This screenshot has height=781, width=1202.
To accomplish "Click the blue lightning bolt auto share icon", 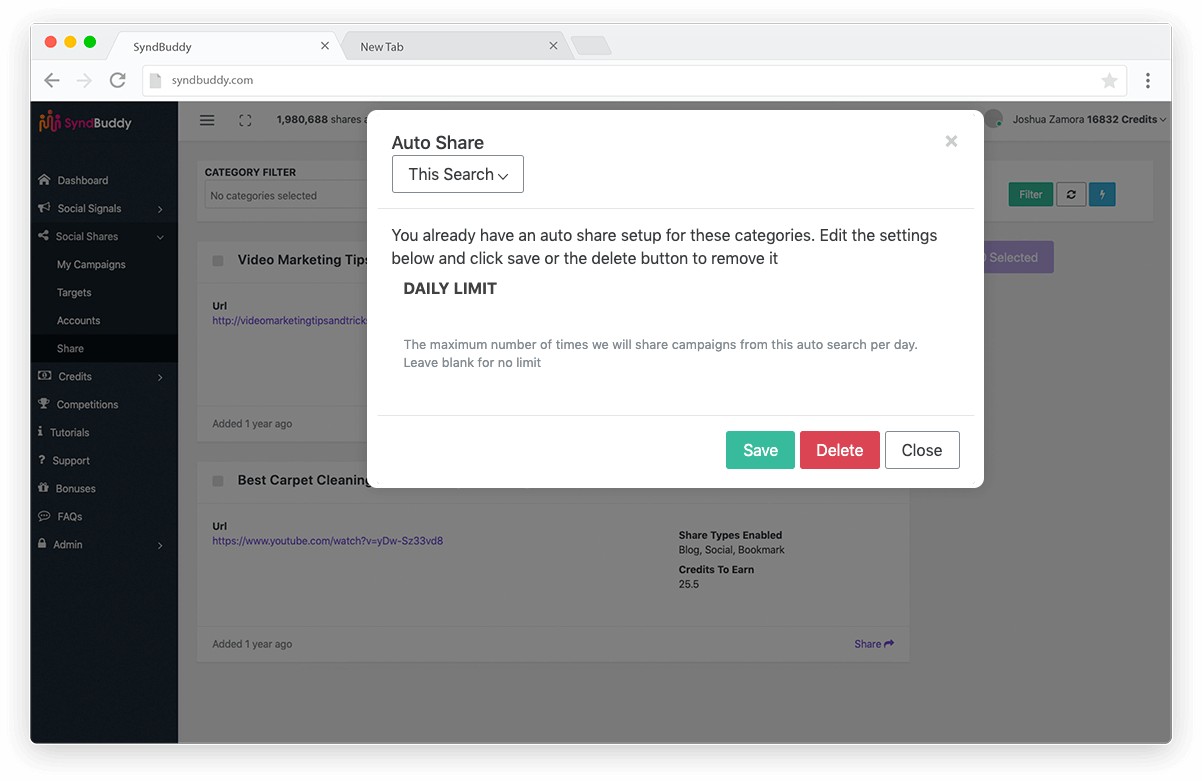I will point(1102,195).
